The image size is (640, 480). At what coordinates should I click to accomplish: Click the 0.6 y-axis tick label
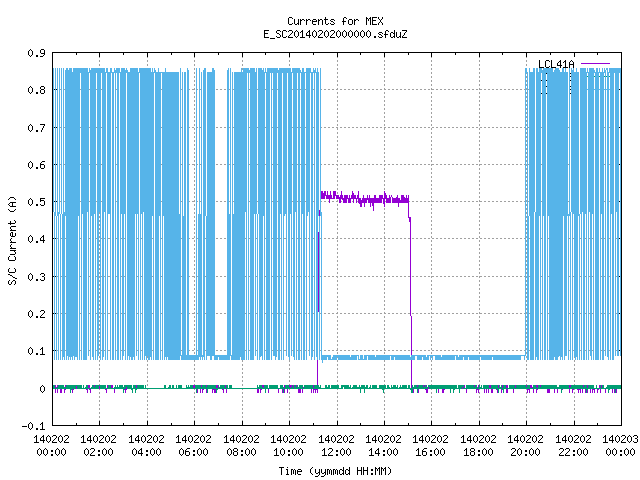[x=36, y=165]
